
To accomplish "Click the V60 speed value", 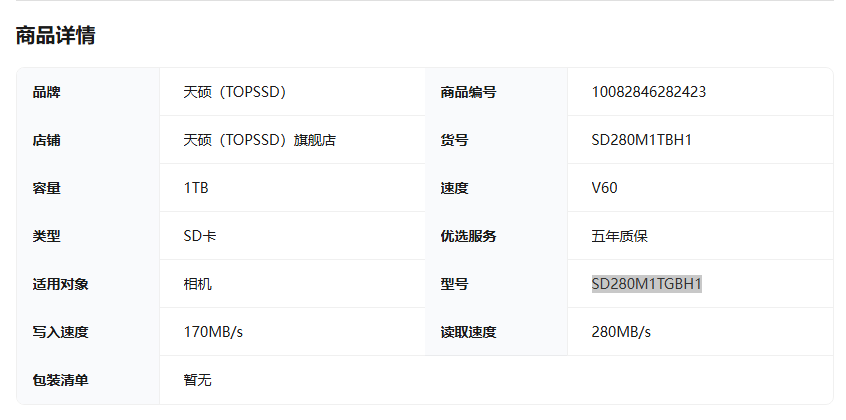I will pyautogui.click(x=604, y=188).
